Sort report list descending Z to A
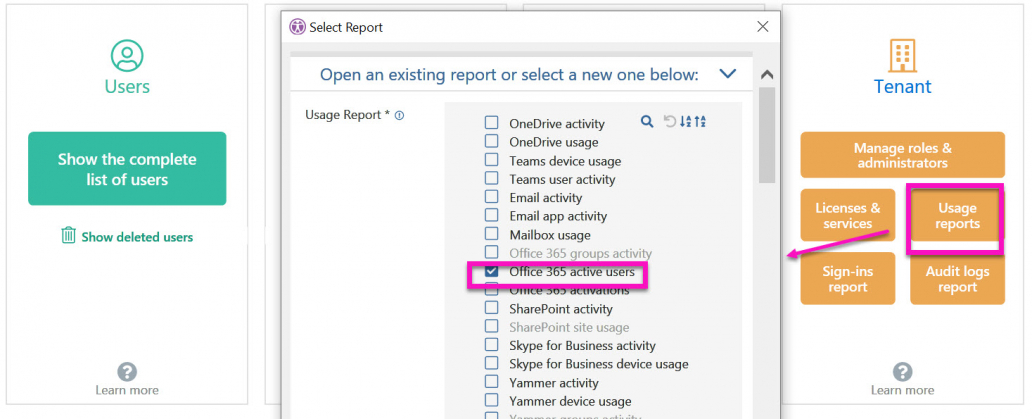Image resolution: width=1032 pixels, height=419 pixels. (700, 121)
